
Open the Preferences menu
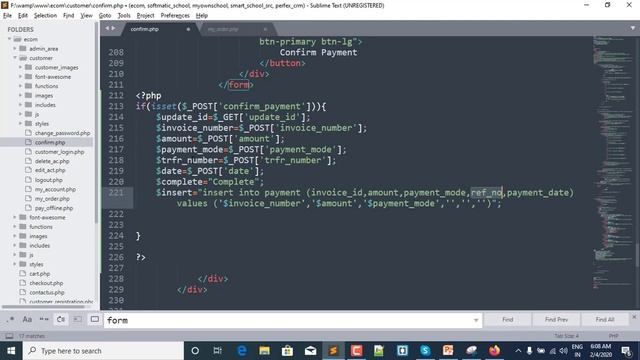point(175,16)
